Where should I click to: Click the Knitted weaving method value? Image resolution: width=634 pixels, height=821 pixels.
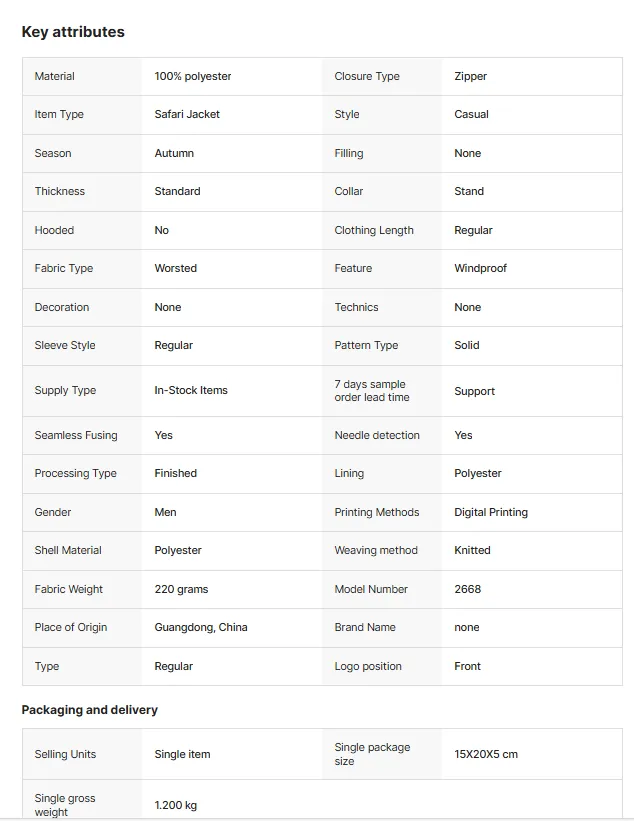[472, 550]
